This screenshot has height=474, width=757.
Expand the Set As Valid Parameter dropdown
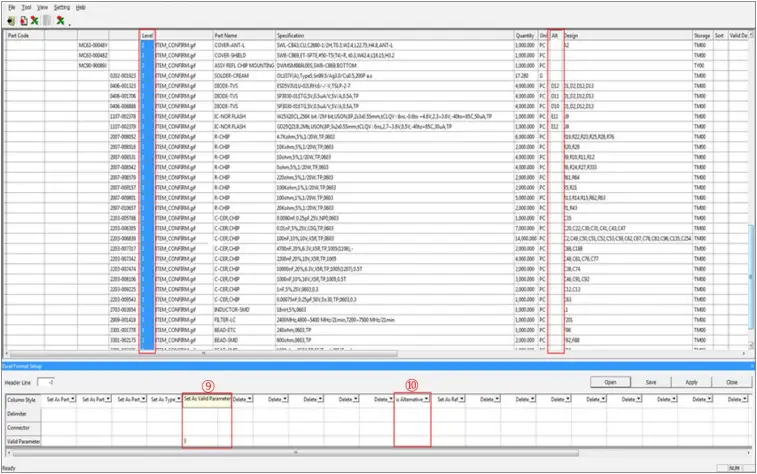207,399
